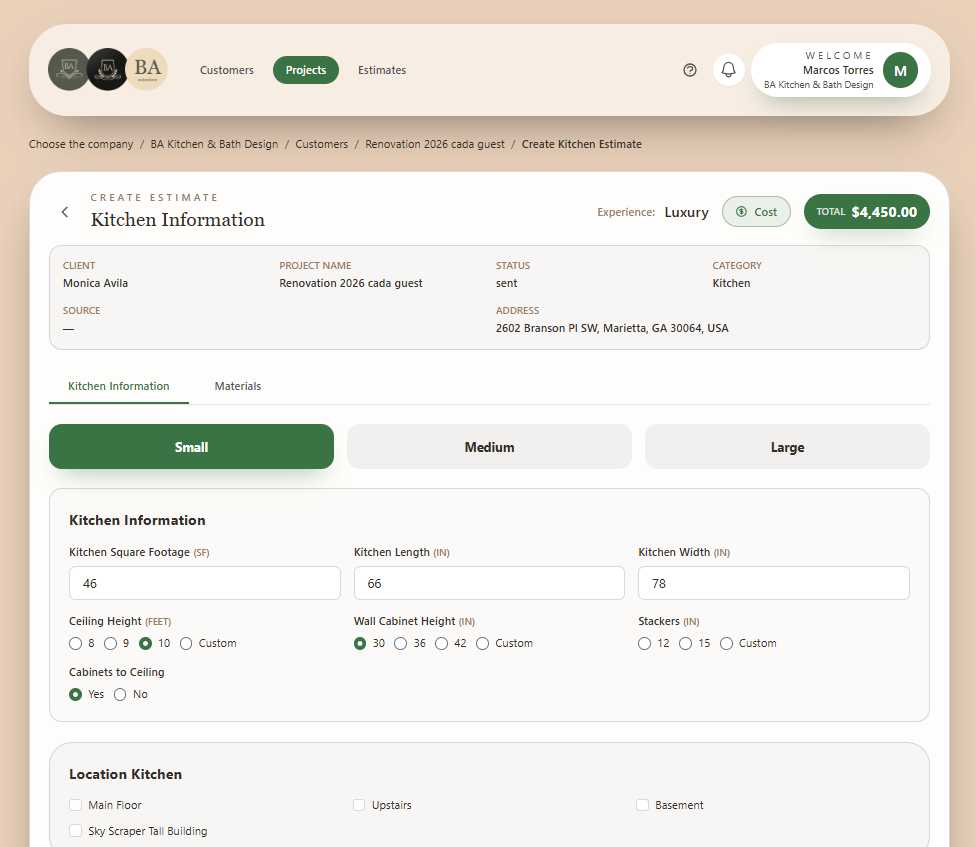Viewport: 976px width, 847px height.
Task: Click the Choose the company breadcrumb
Action: (81, 144)
